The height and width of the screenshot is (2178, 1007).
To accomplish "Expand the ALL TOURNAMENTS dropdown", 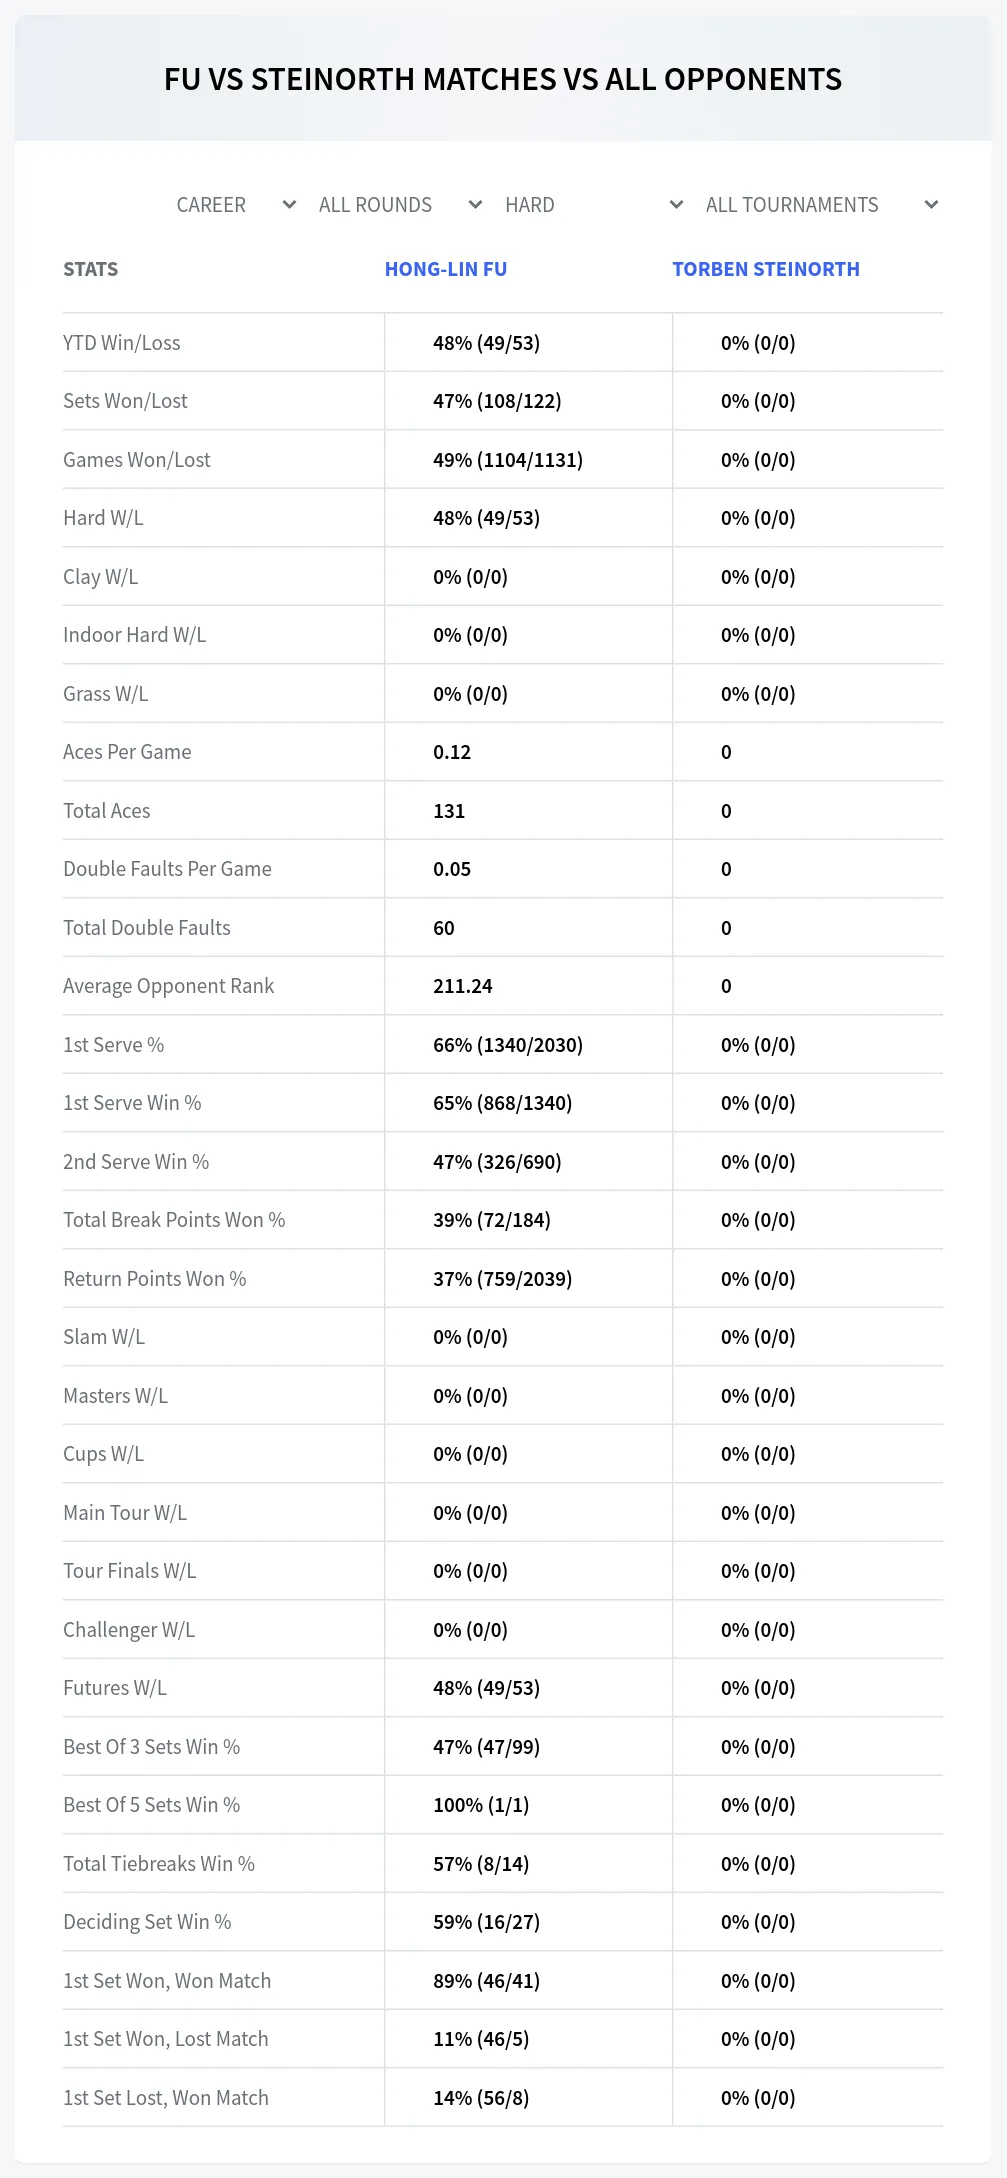I will click(x=821, y=205).
